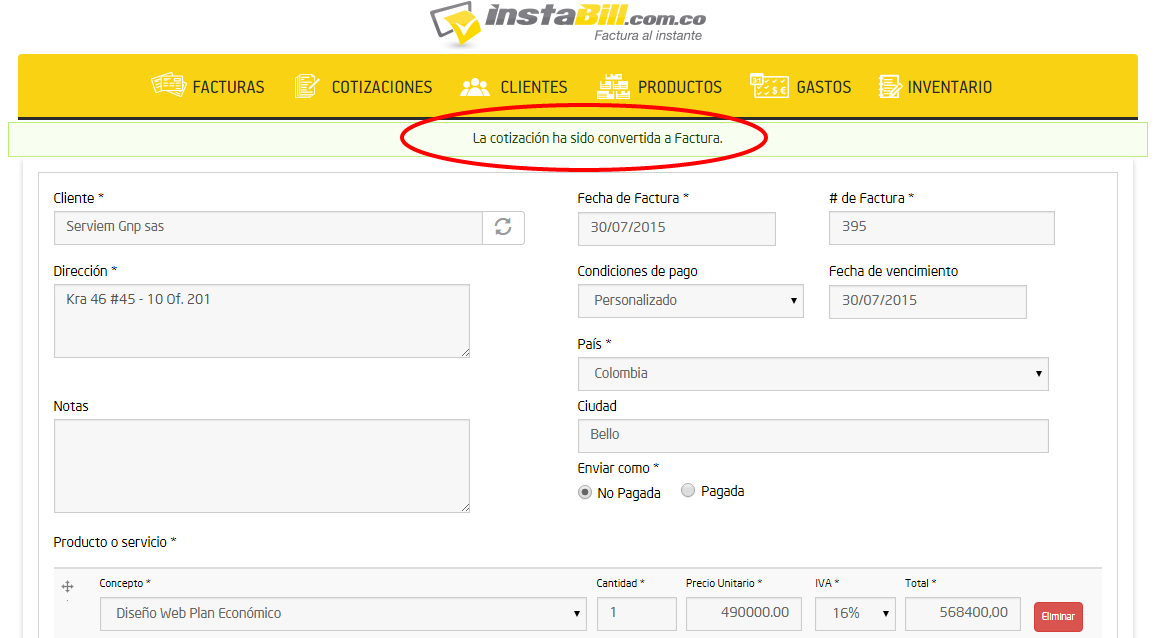
Task: Select the No Pagada radio option
Action: click(x=585, y=492)
